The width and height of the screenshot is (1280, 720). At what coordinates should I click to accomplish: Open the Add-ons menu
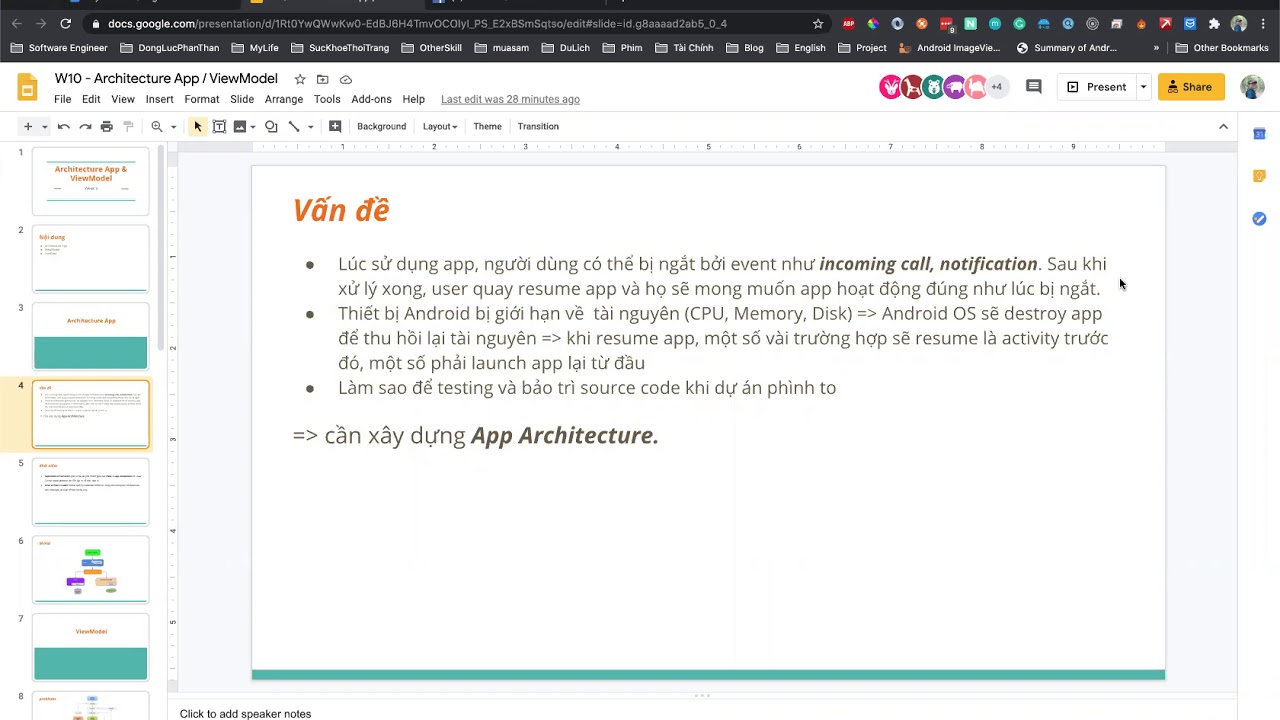371,99
